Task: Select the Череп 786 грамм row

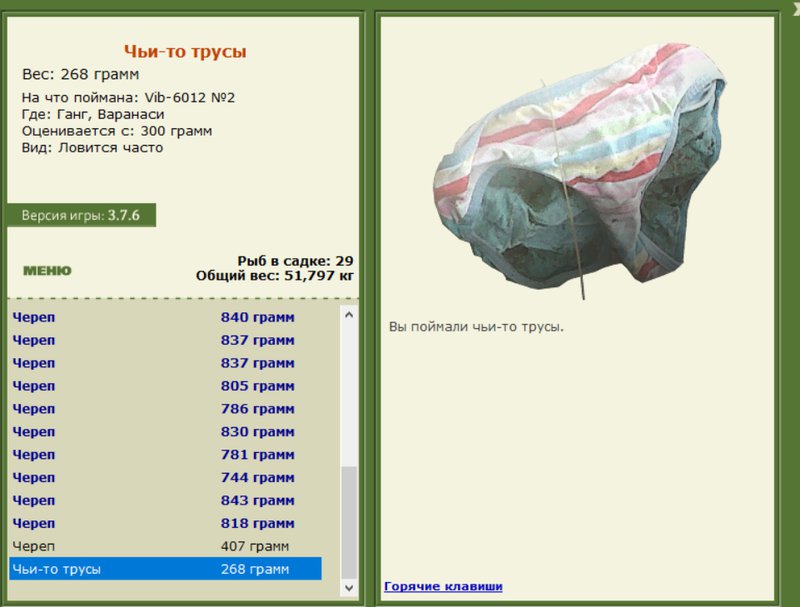Action: 165,409
